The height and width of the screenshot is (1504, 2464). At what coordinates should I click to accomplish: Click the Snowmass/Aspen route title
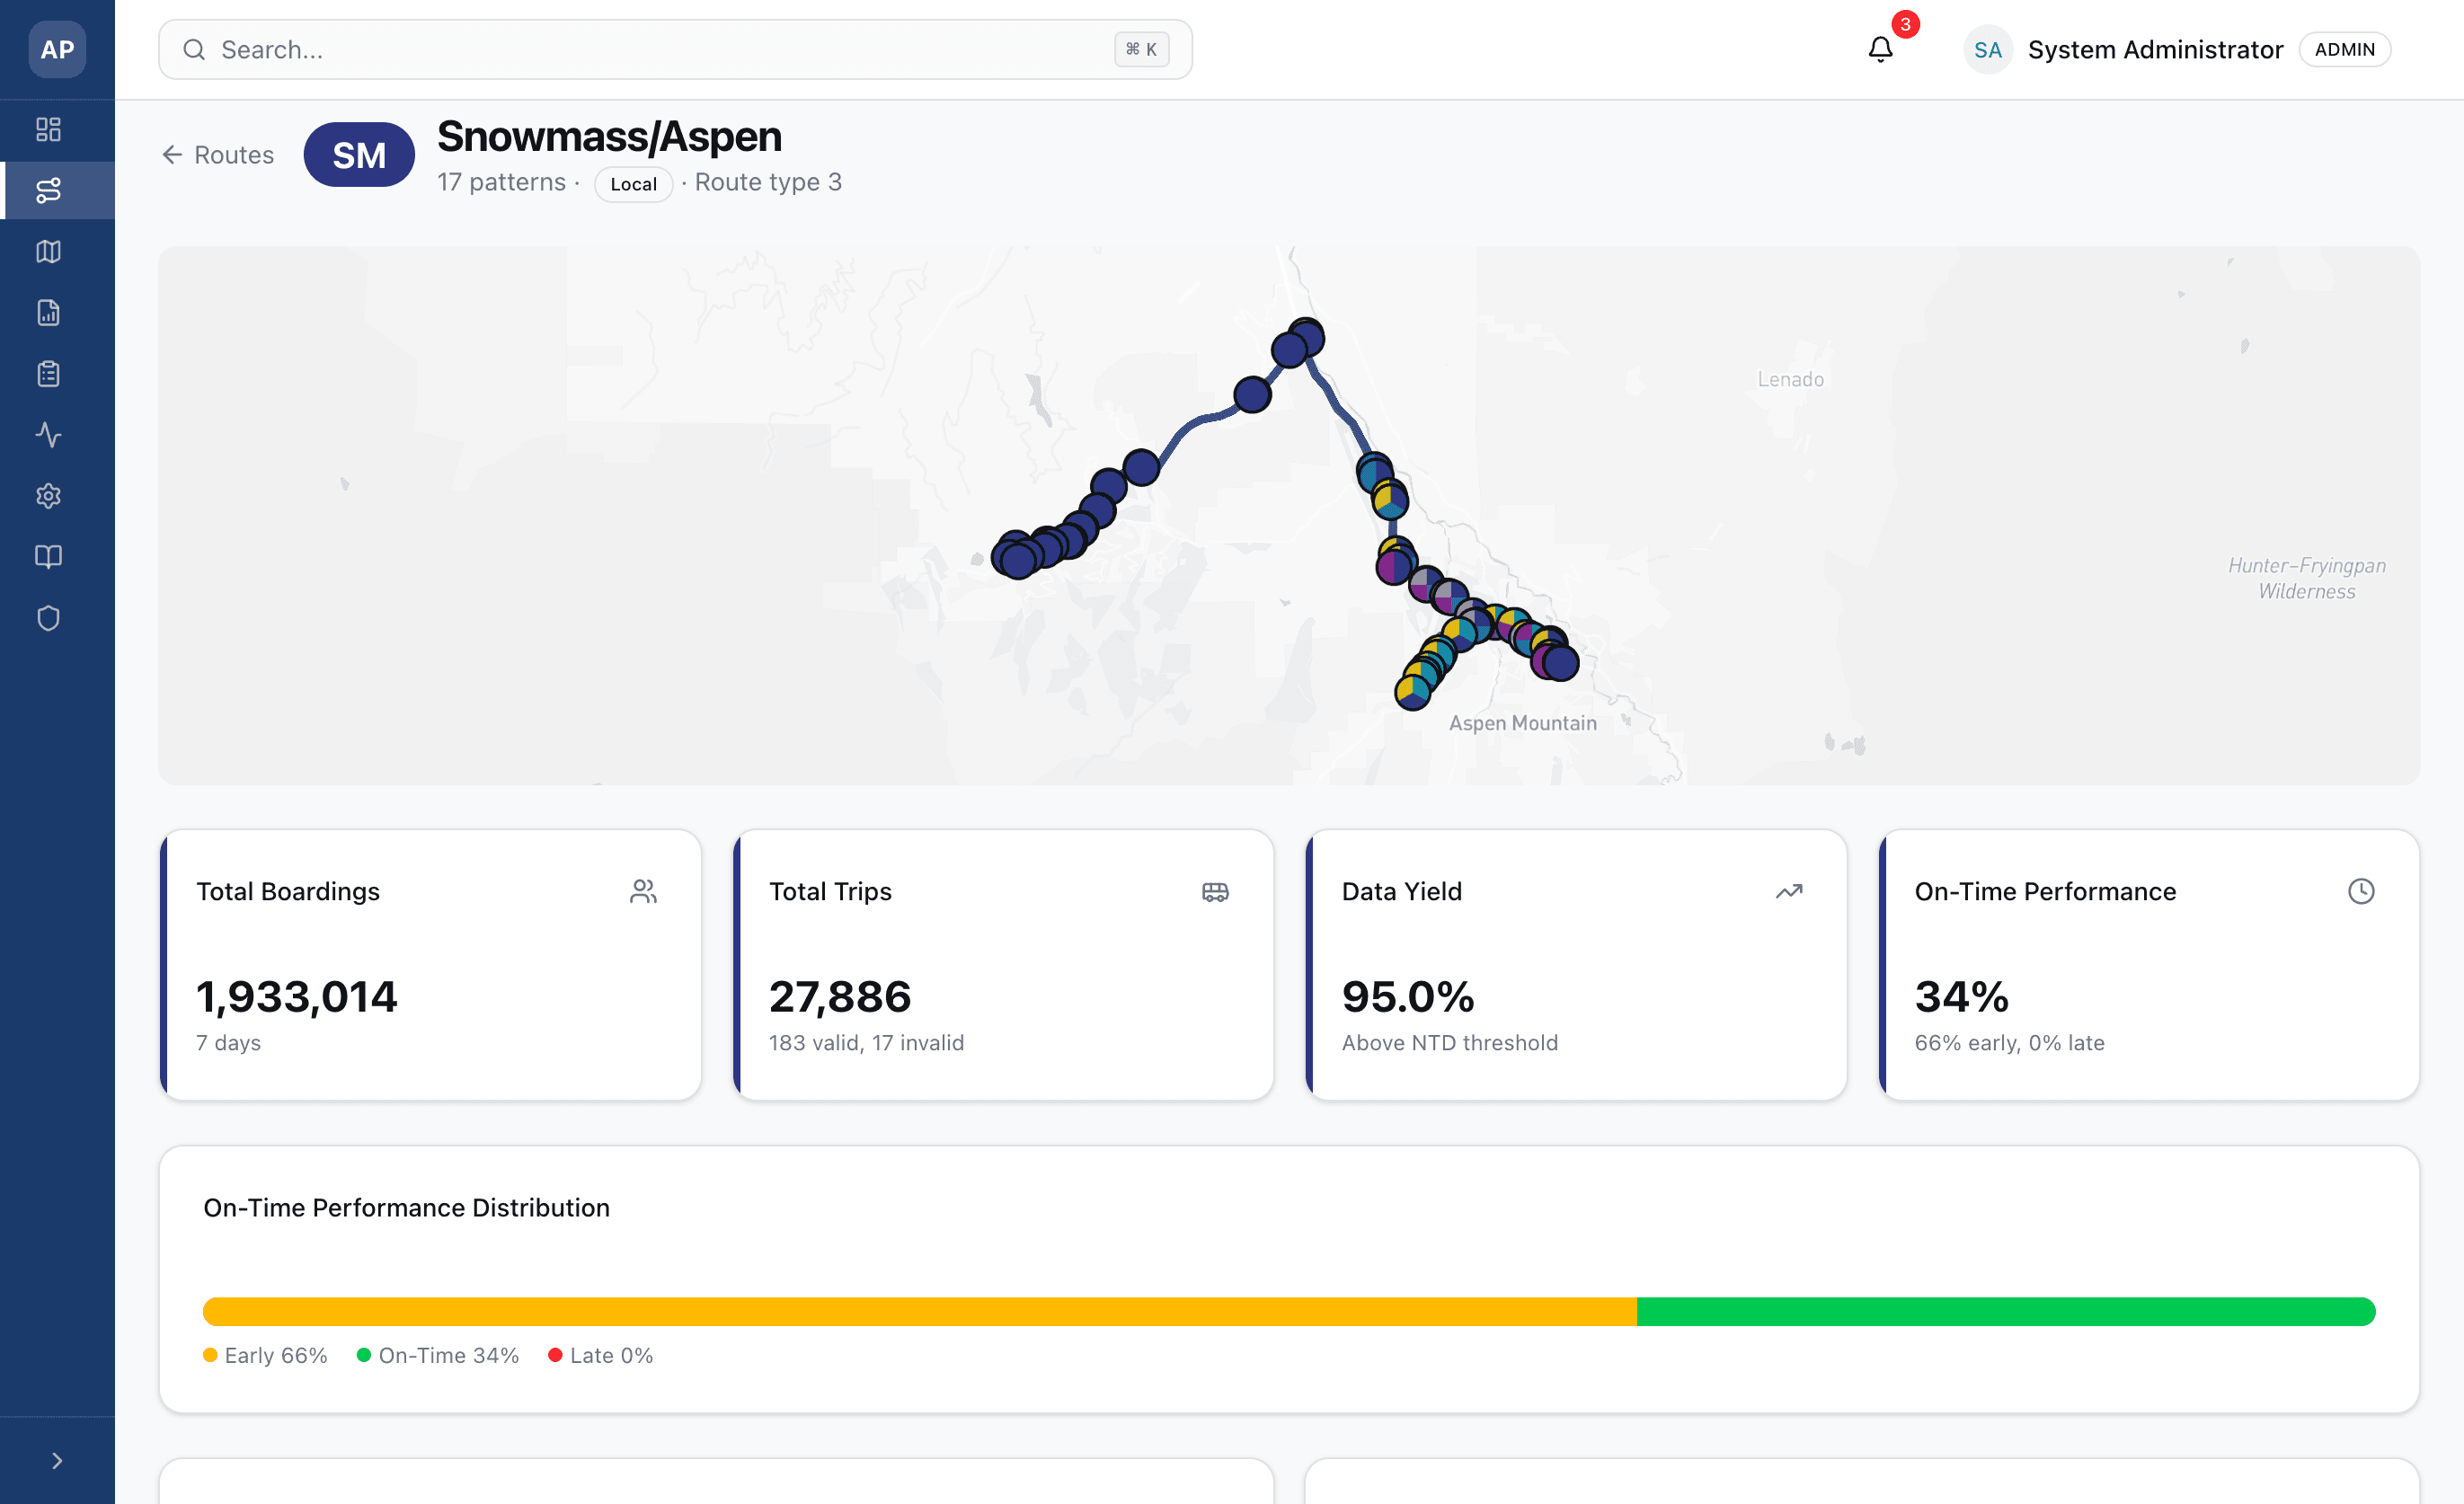click(x=609, y=137)
